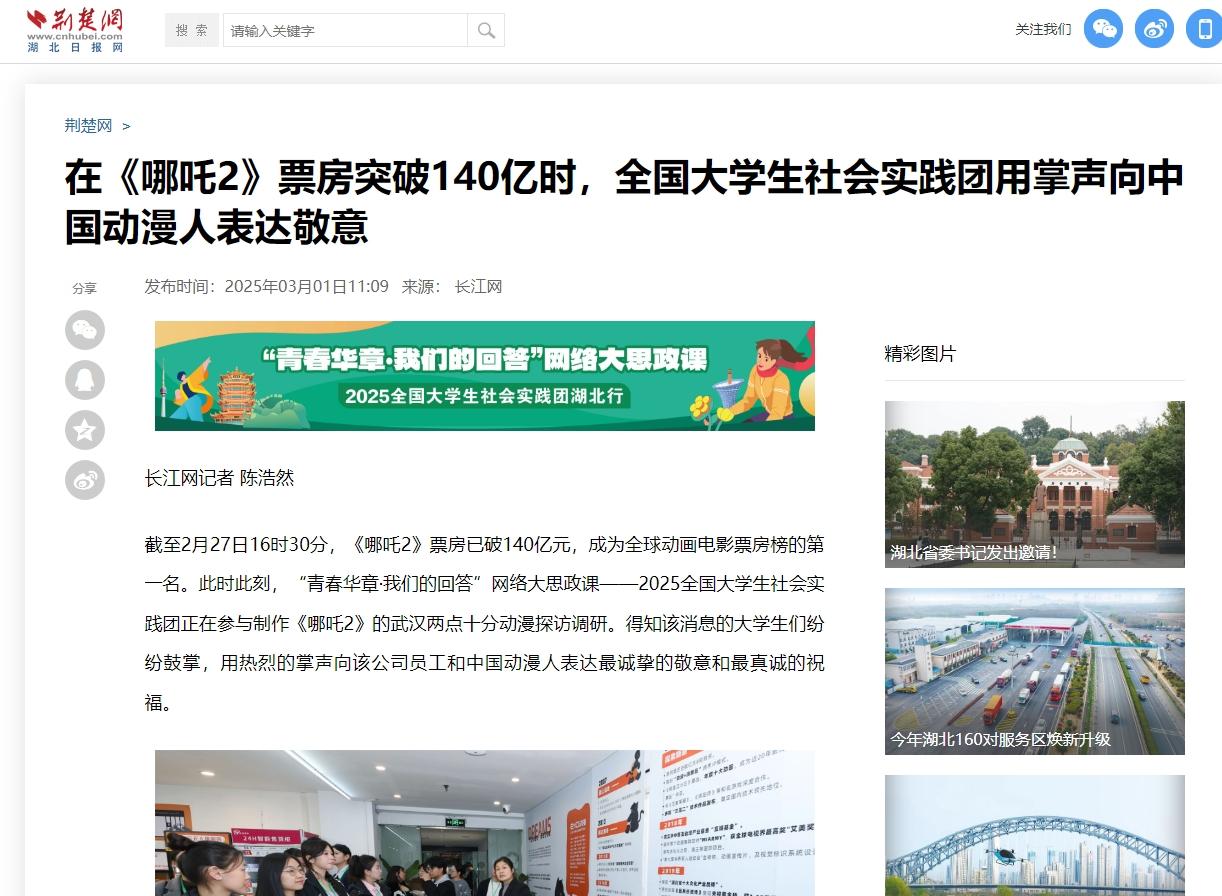This screenshot has width=1222, height=896.
Task: Open the bridge photo card thumbnail
Action: pyautogui.click(x=1035, y=836)
